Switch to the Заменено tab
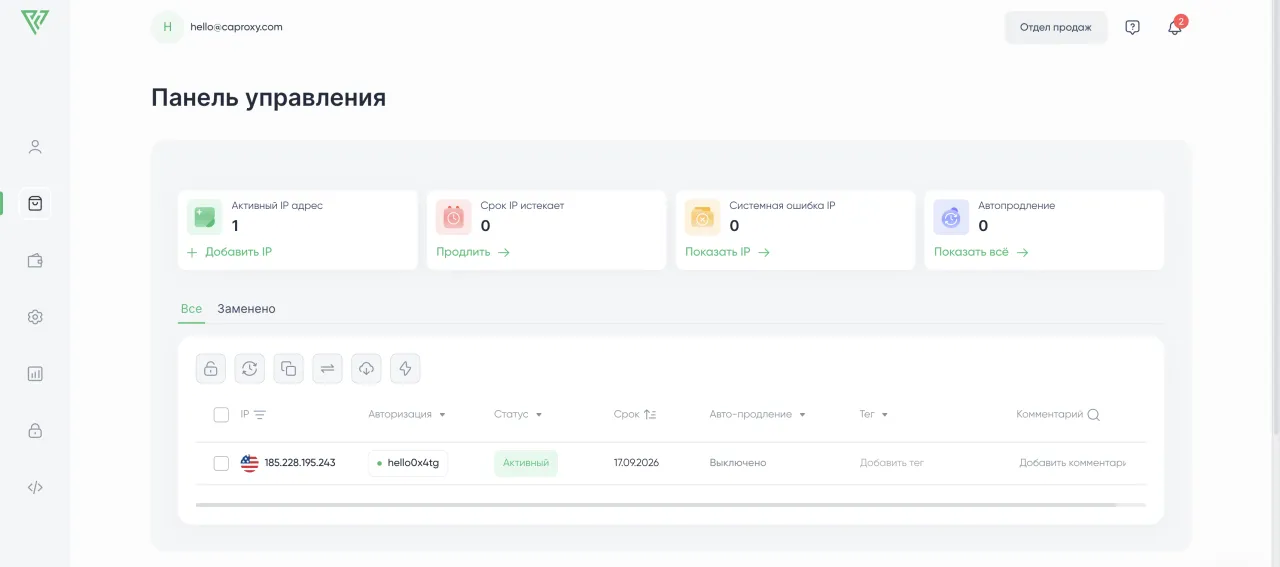The width and height of the screenshot is (1280, 567). click(246, 309)
